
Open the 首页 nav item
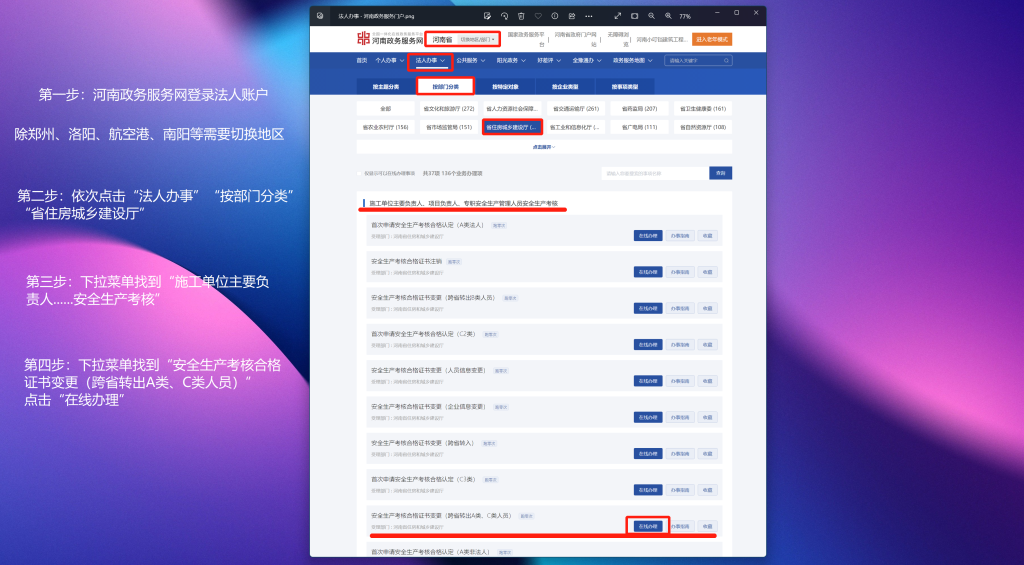tap(362, 60)
